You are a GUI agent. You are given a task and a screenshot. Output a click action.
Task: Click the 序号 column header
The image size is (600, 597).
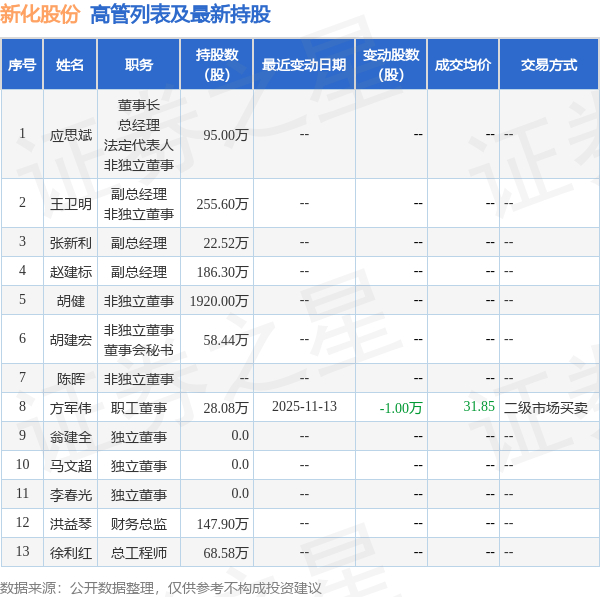tap(22, 64)
